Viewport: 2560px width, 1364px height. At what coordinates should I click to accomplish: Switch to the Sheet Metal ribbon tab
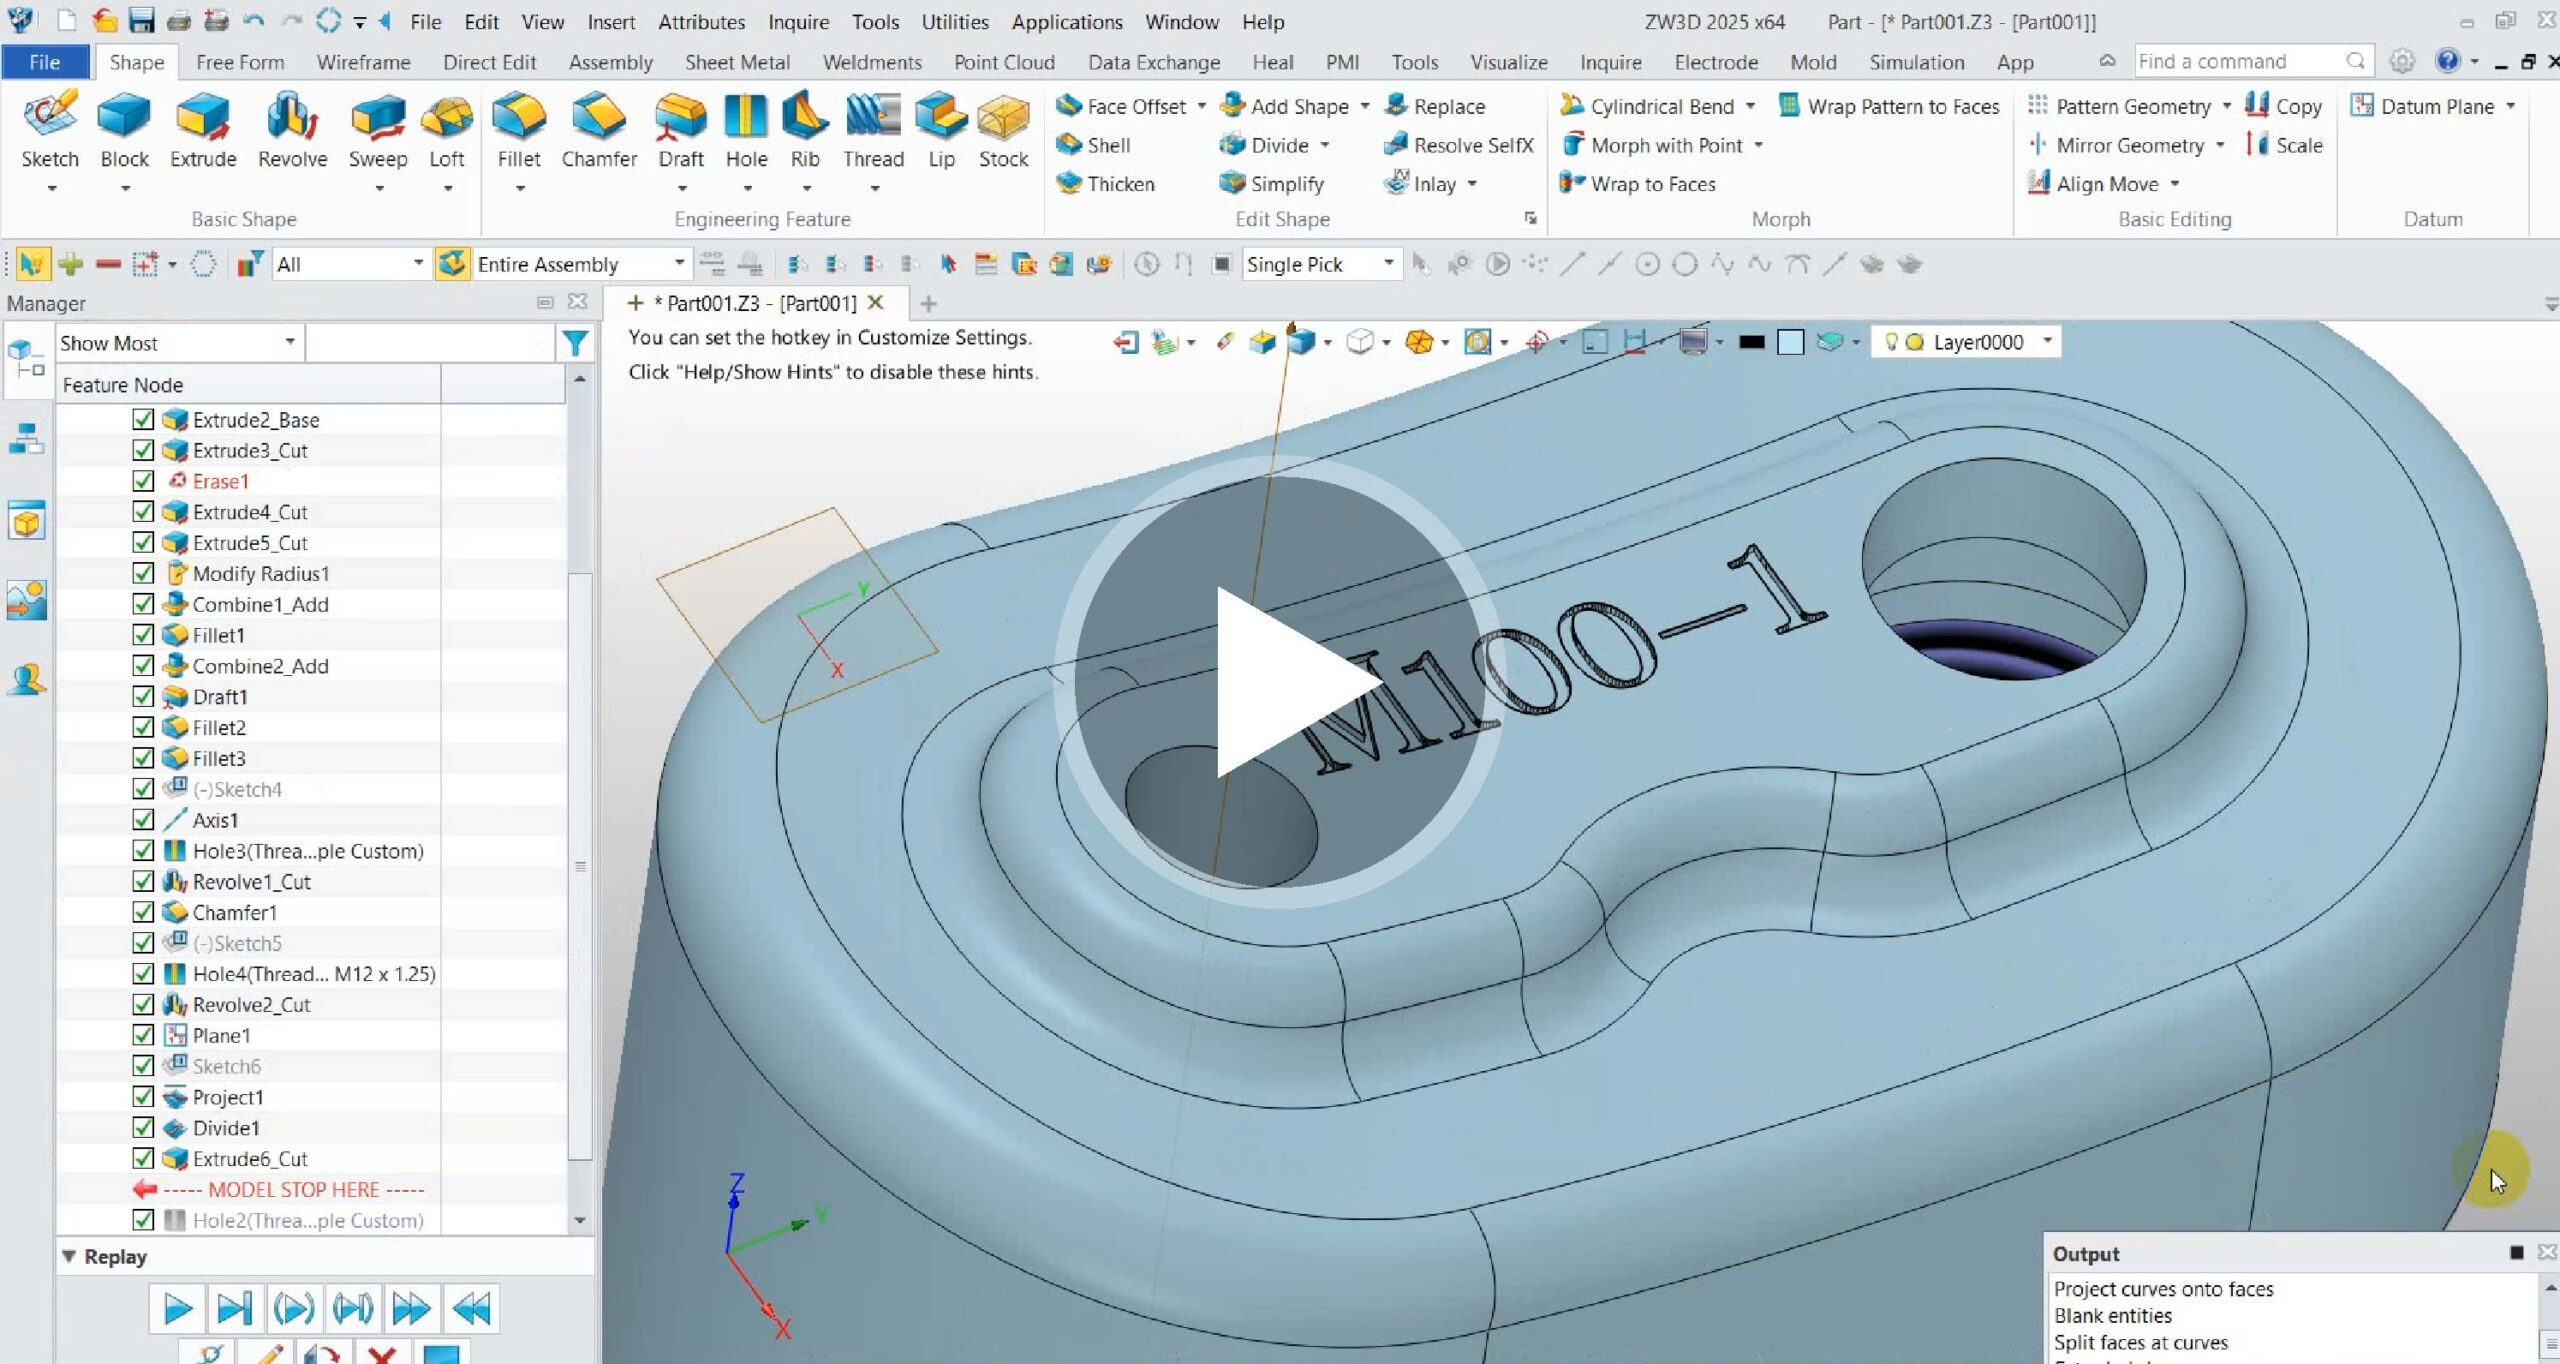(x=737, y=62)
